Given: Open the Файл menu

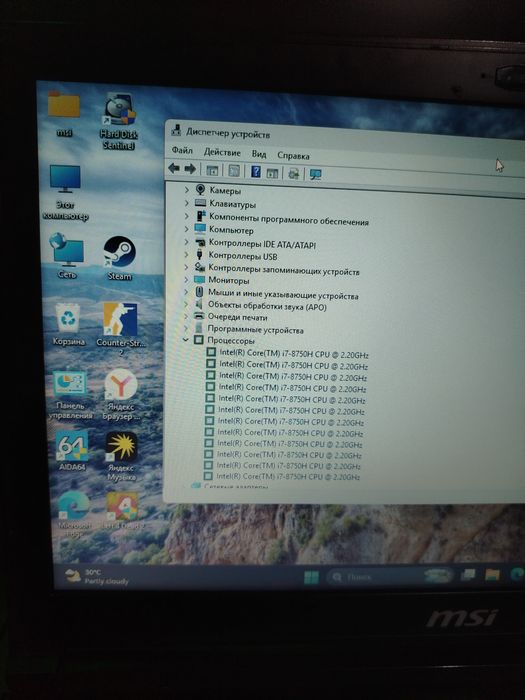Looking at the screenshot, I should (182, 150).
